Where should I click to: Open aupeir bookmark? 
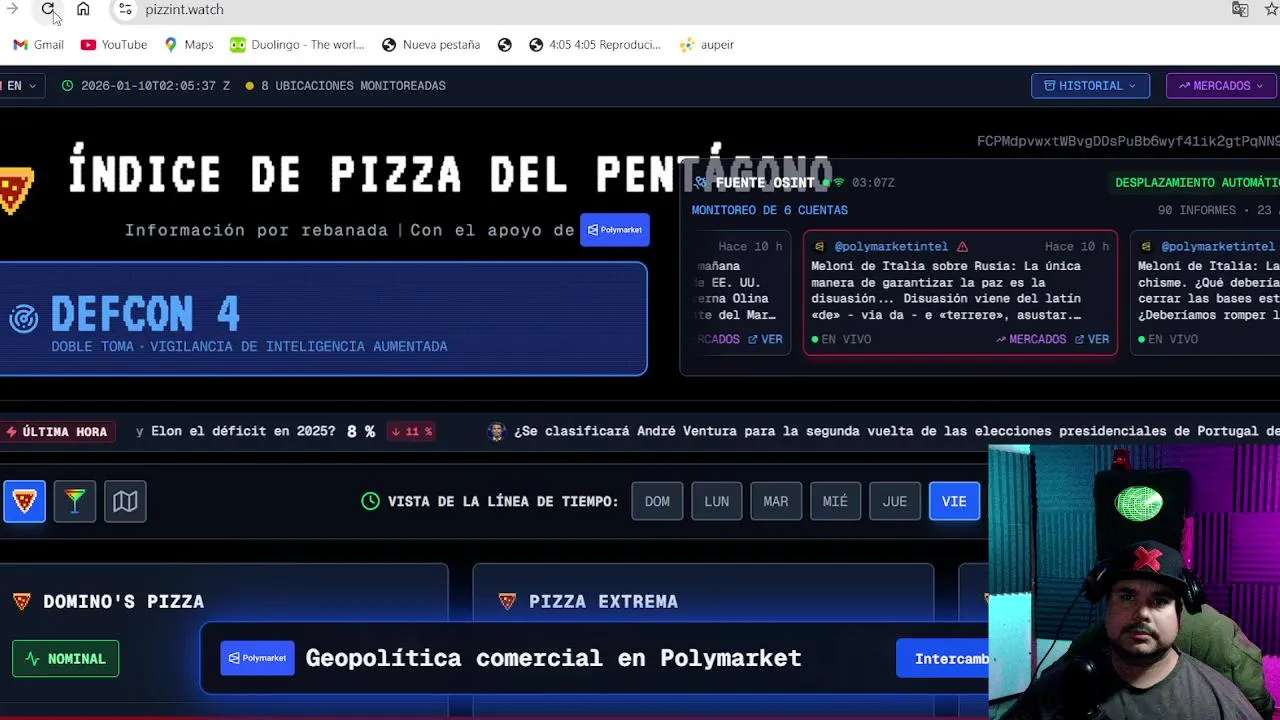pos(706,44)
